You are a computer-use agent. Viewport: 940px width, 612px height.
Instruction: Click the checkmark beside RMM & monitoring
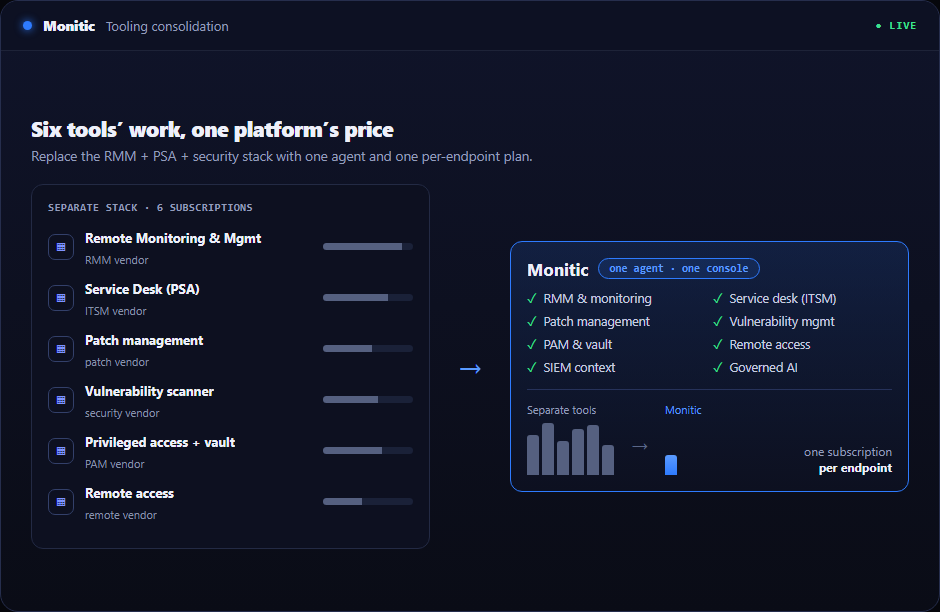tap(532, 299)
